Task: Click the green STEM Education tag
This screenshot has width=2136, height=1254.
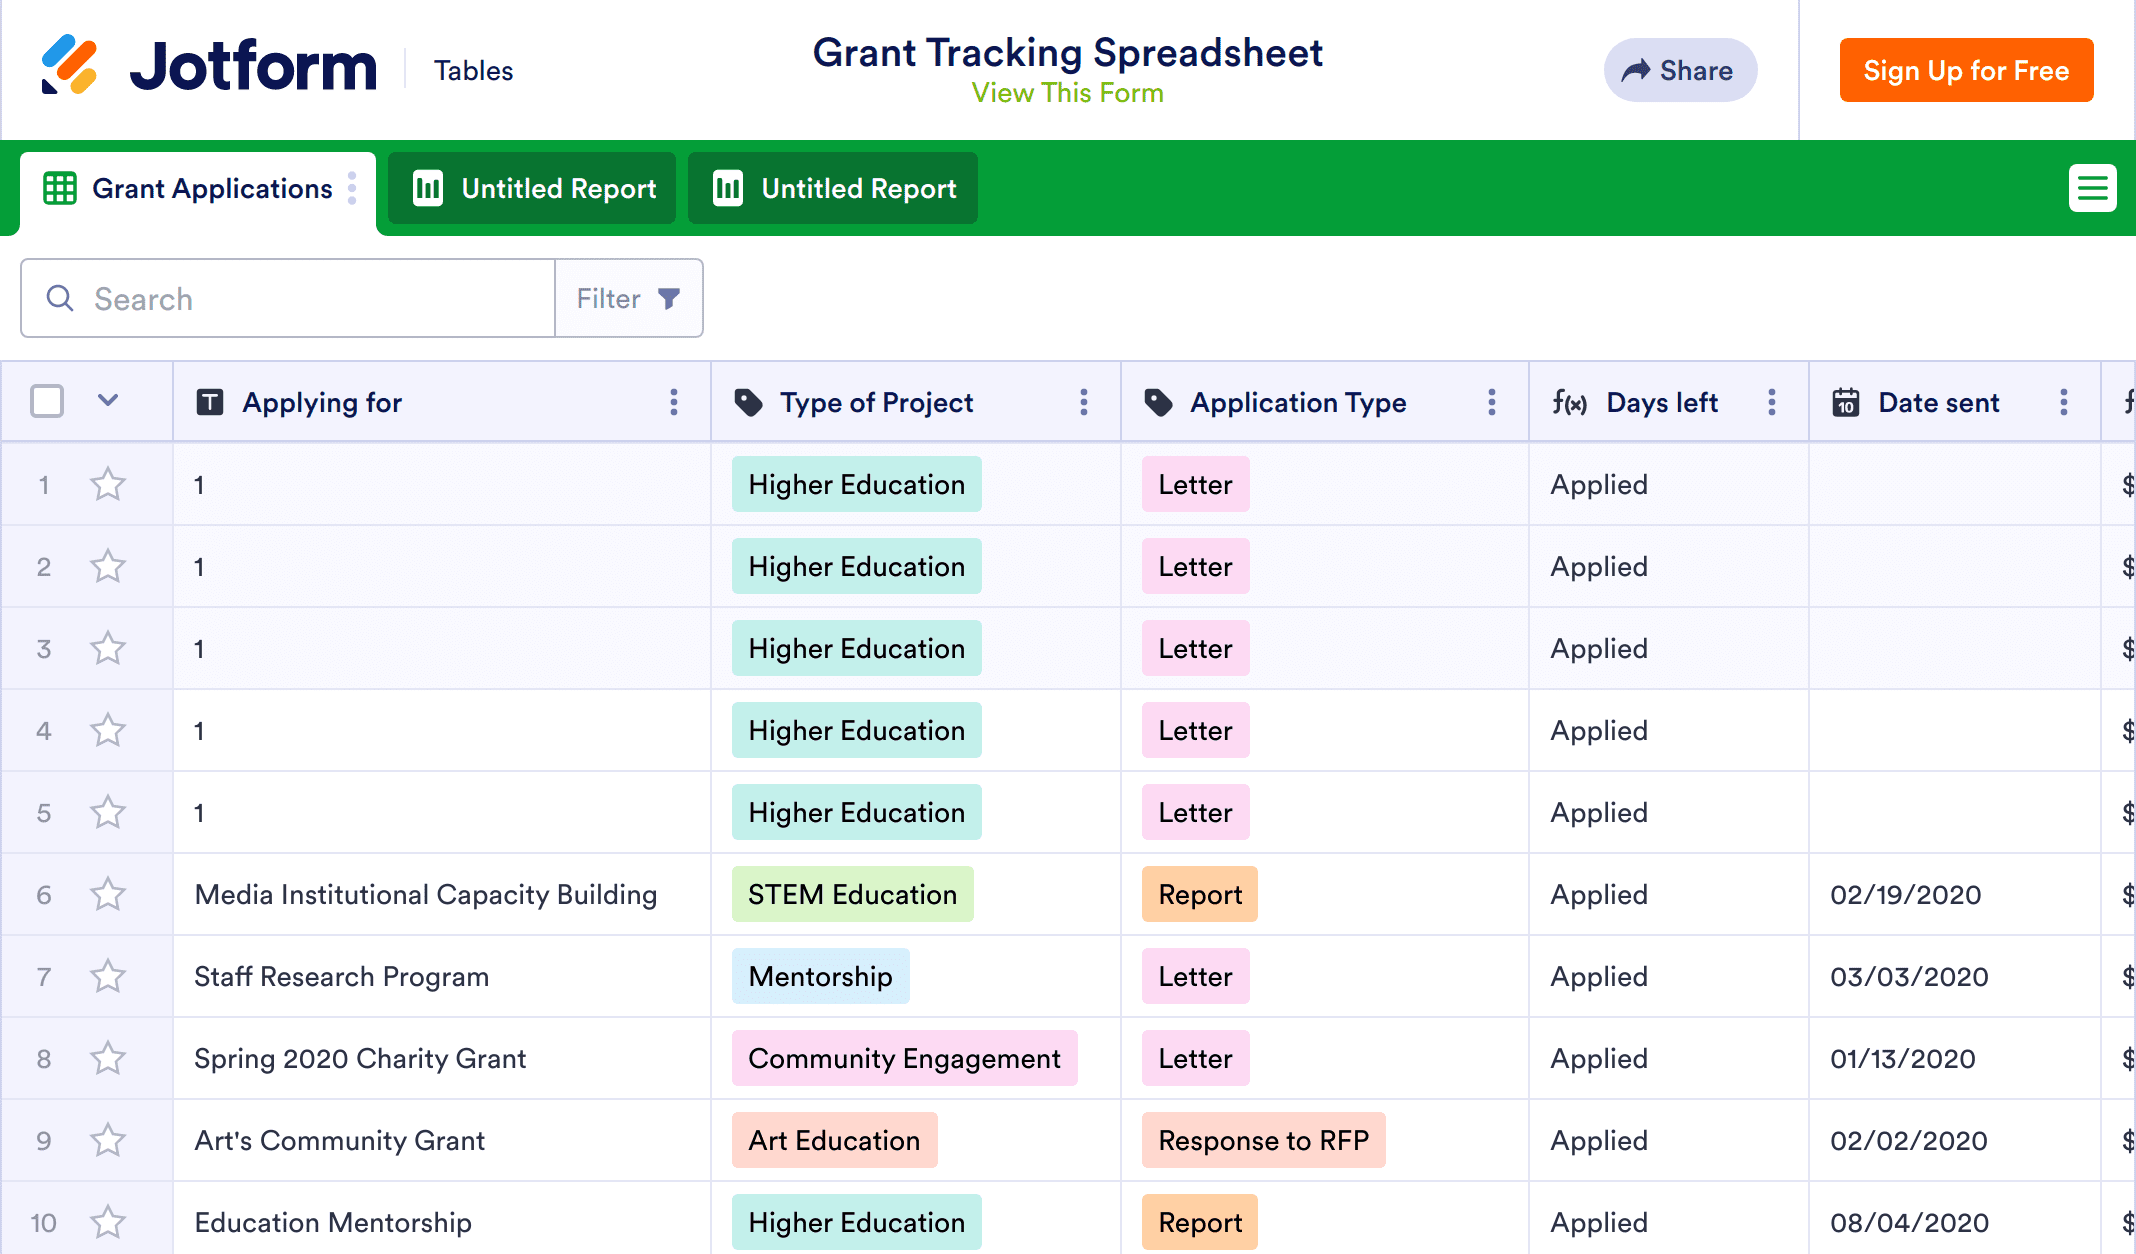Action: (852, 894)
